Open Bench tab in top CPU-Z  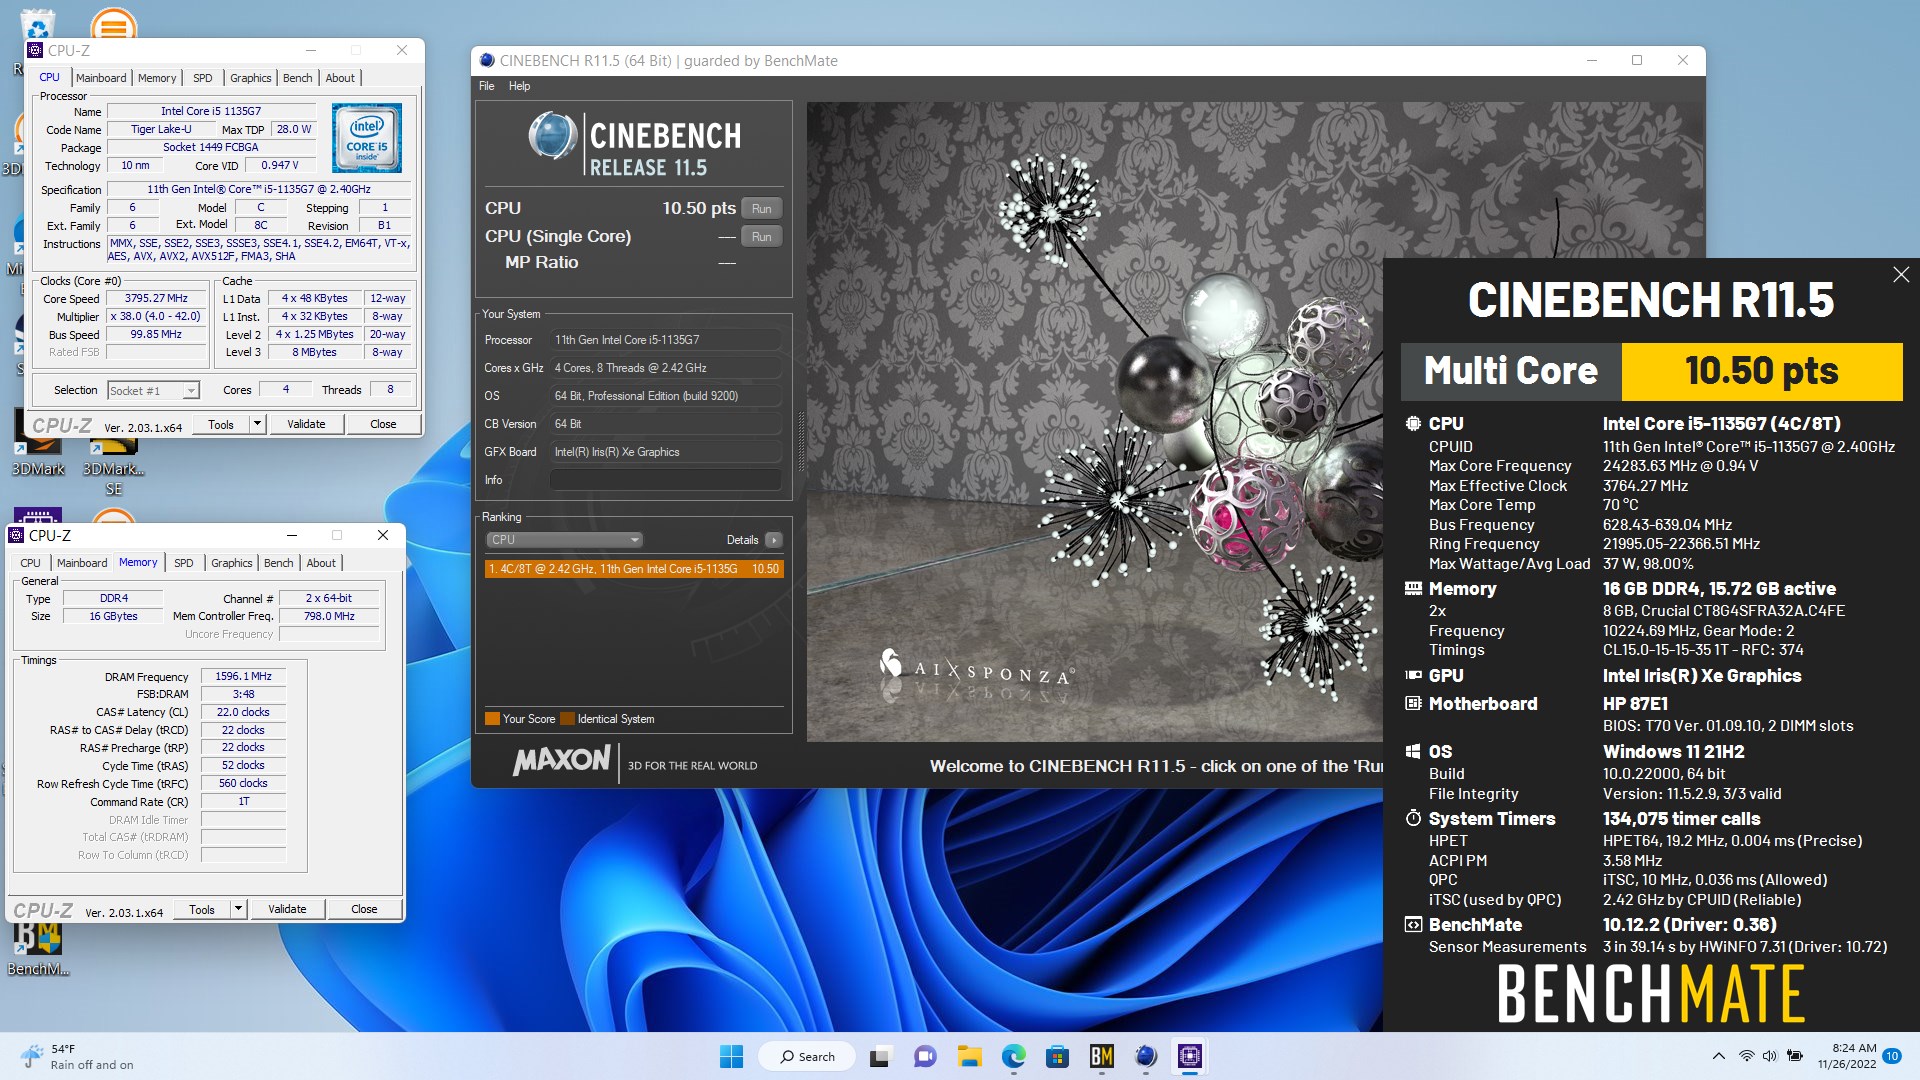[297, 78]
